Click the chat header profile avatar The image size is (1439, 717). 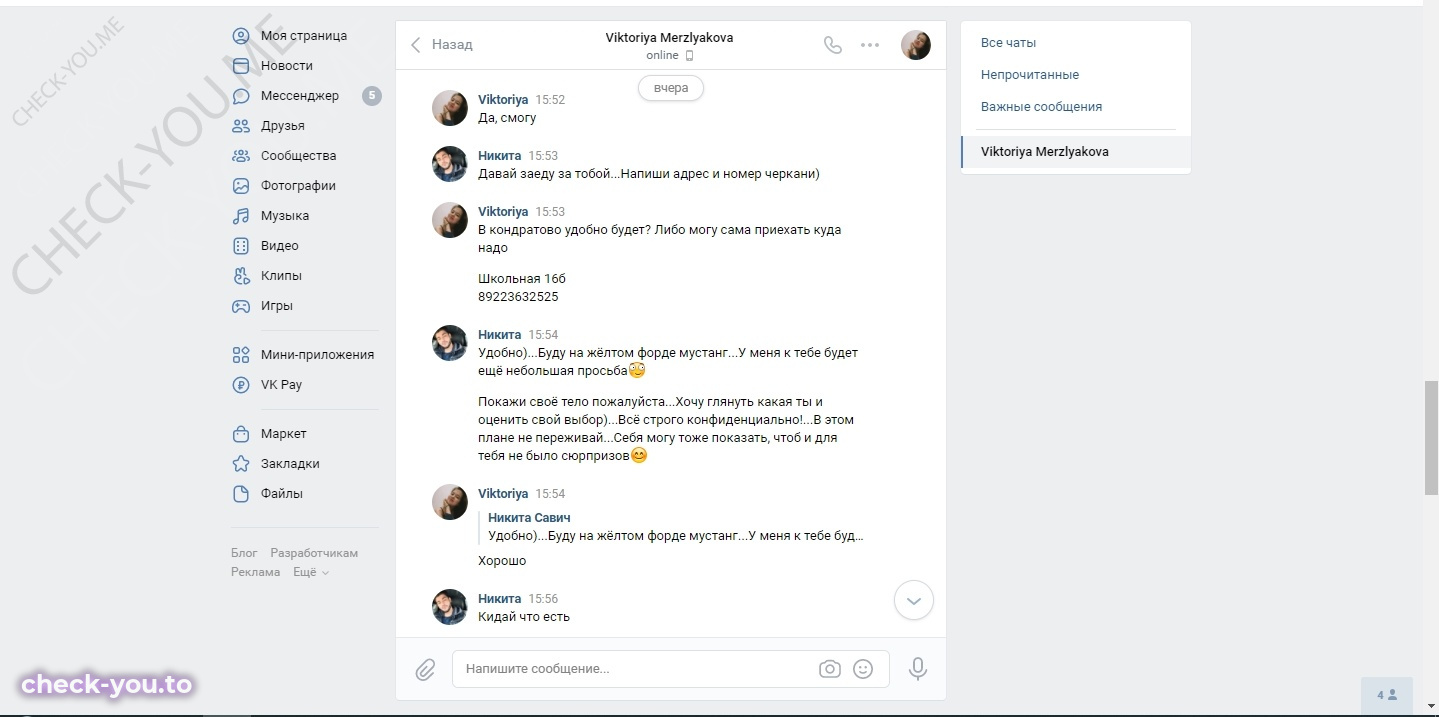tap(916, 45)
